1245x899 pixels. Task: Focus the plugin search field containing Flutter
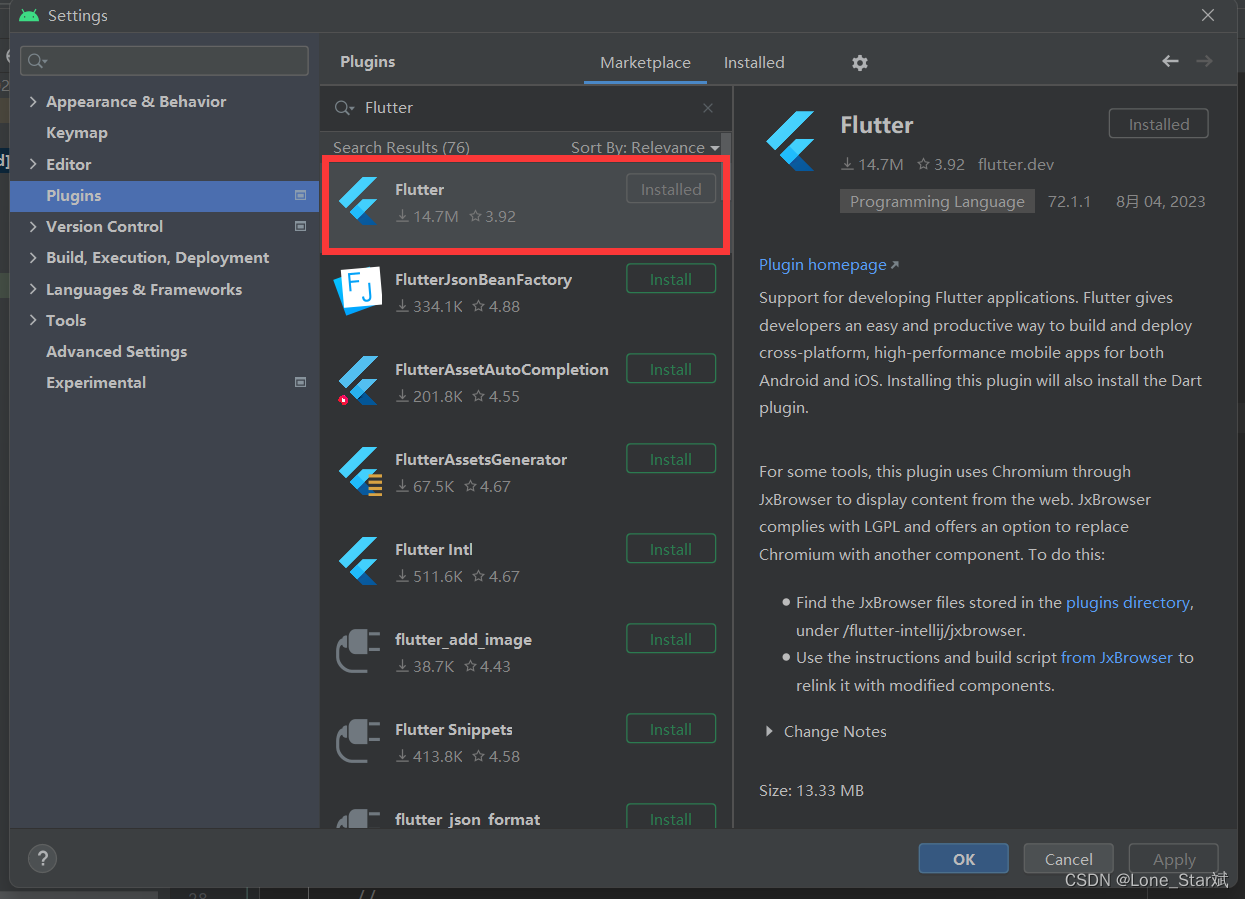pyautogui.click(x=527, y=108)
